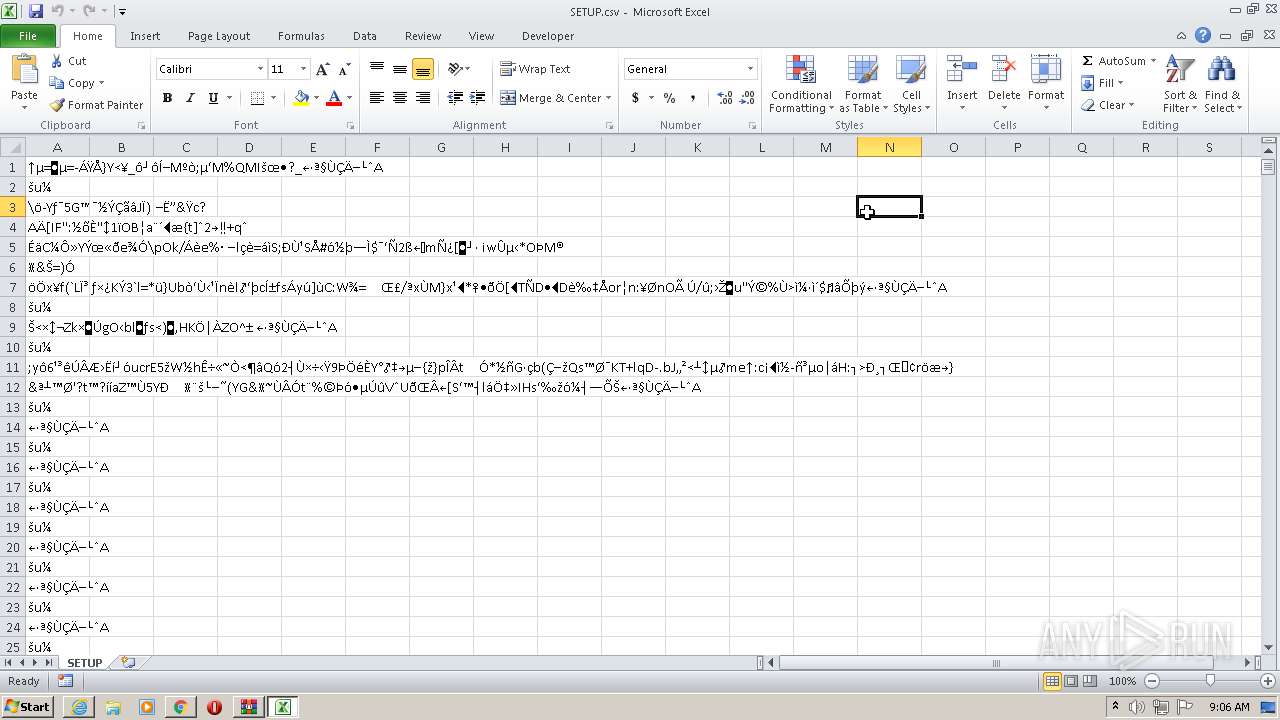The image size is (1280, 720).
Task: Launch Internet Explorer from taskbar
Action: 79,707
